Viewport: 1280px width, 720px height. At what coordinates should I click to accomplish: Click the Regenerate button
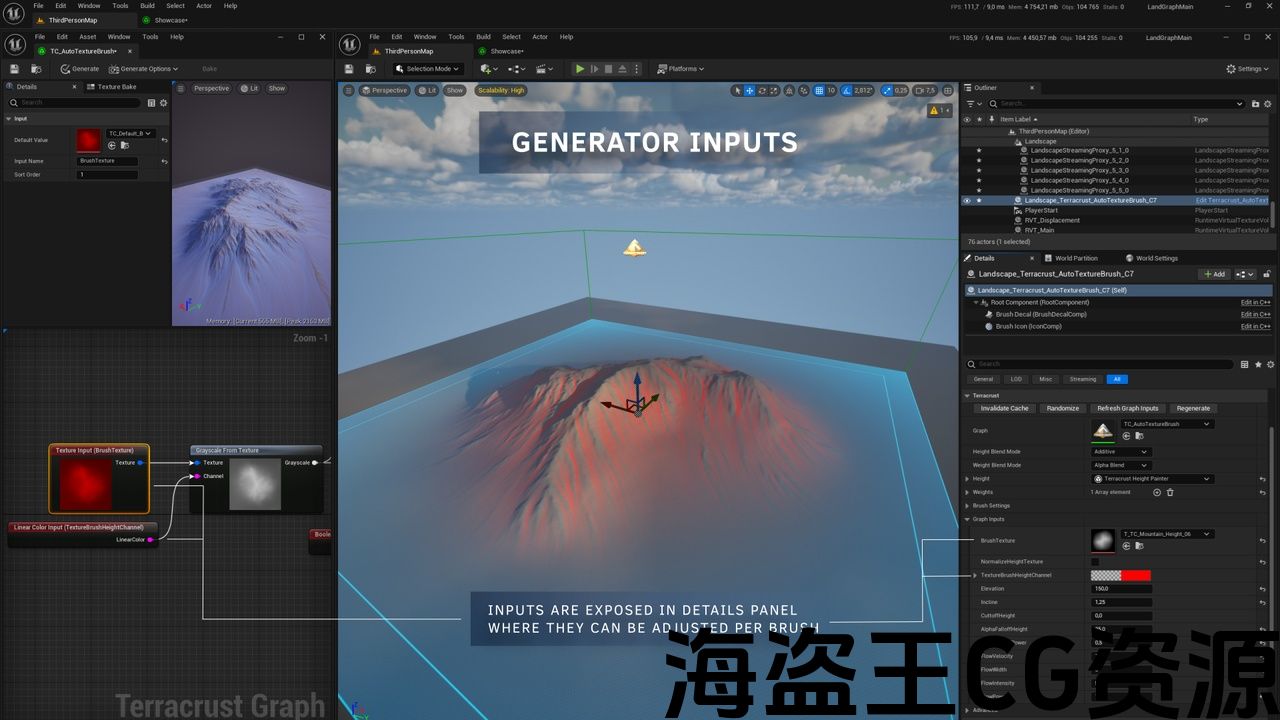click(x=1193, y=408)
